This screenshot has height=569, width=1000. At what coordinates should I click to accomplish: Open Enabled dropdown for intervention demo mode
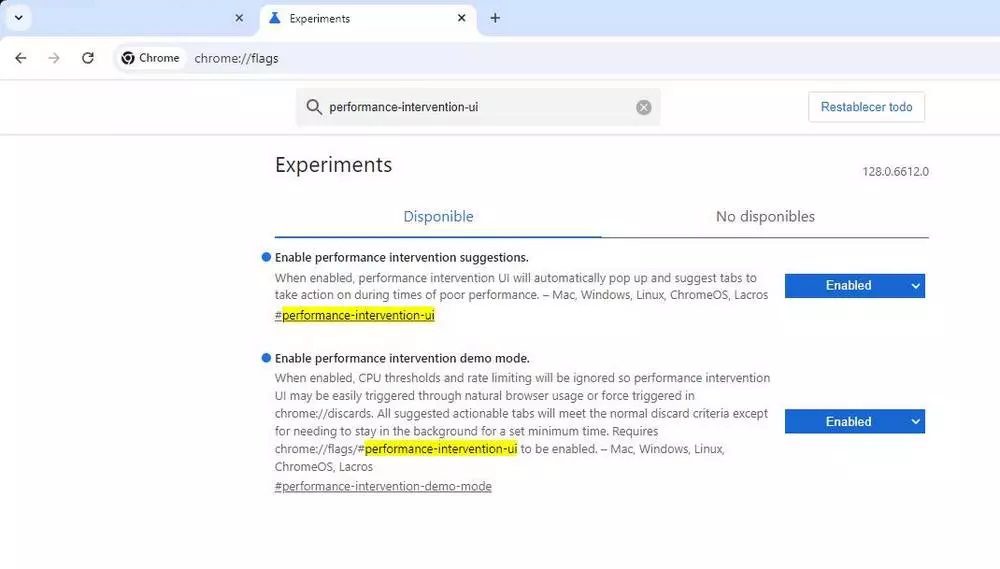point(855,422)
